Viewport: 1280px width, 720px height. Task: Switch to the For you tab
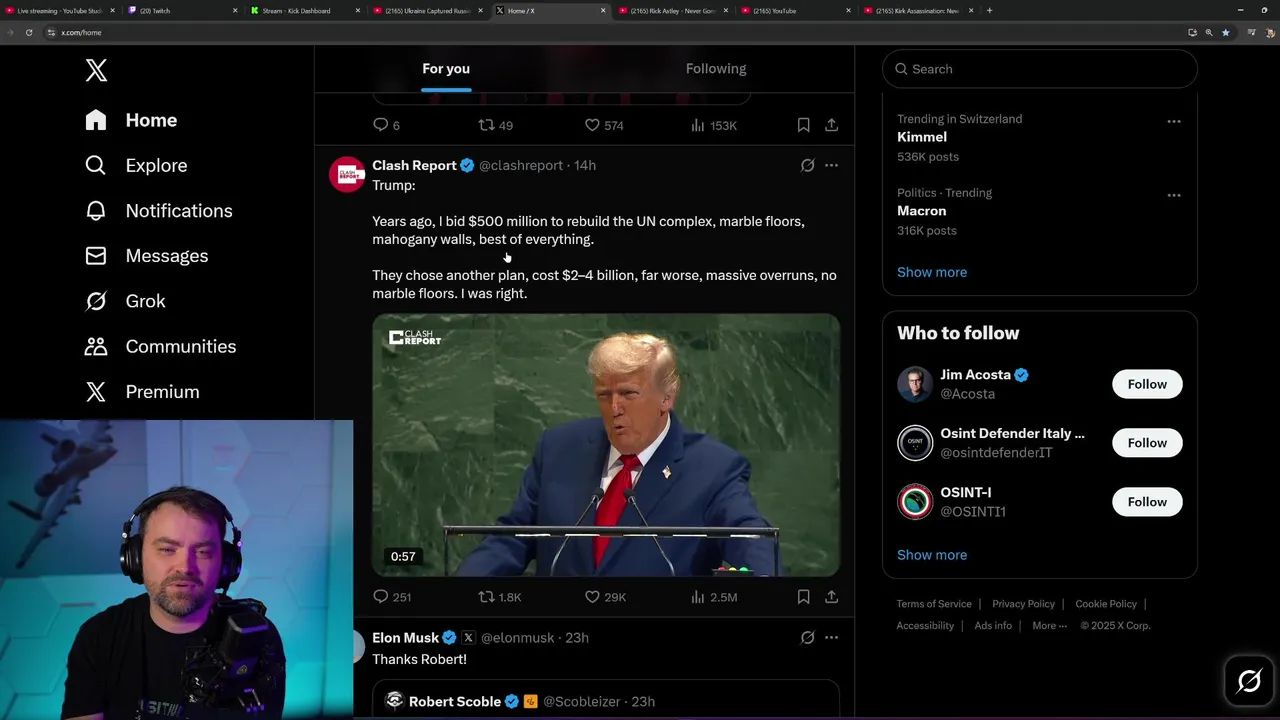[x=446, y=69]
